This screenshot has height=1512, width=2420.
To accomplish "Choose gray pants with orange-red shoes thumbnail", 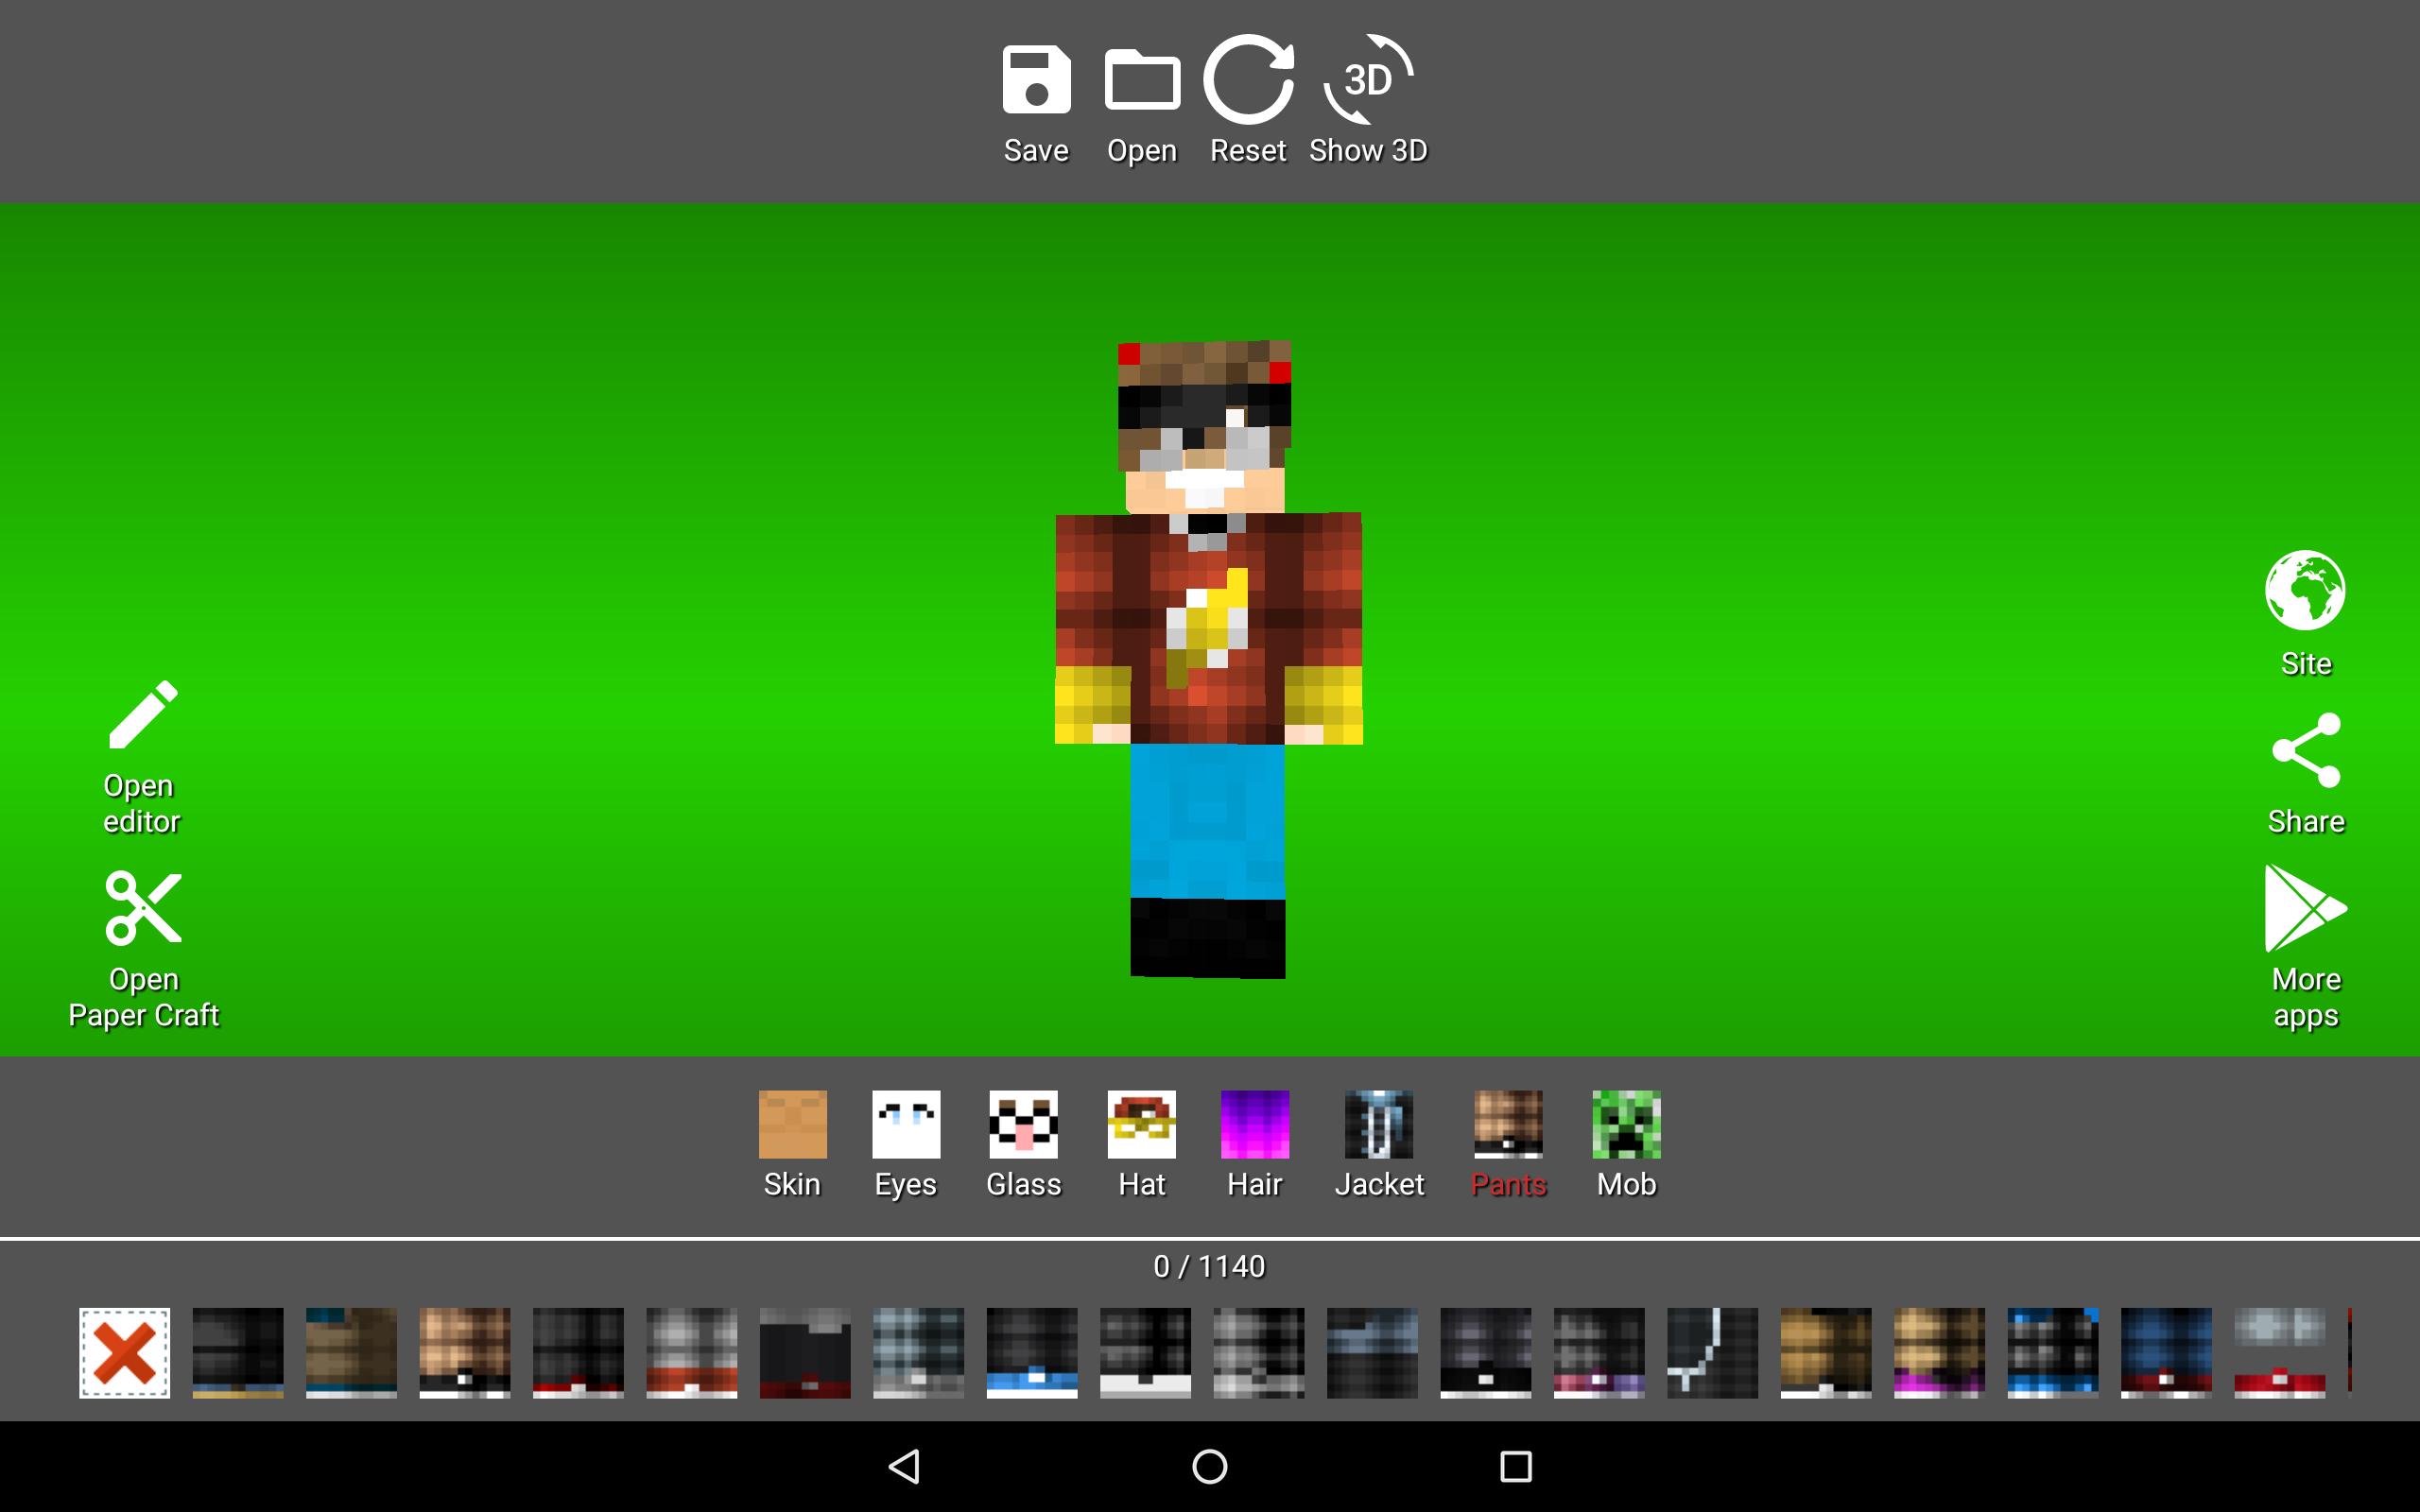I will 692,1352.
